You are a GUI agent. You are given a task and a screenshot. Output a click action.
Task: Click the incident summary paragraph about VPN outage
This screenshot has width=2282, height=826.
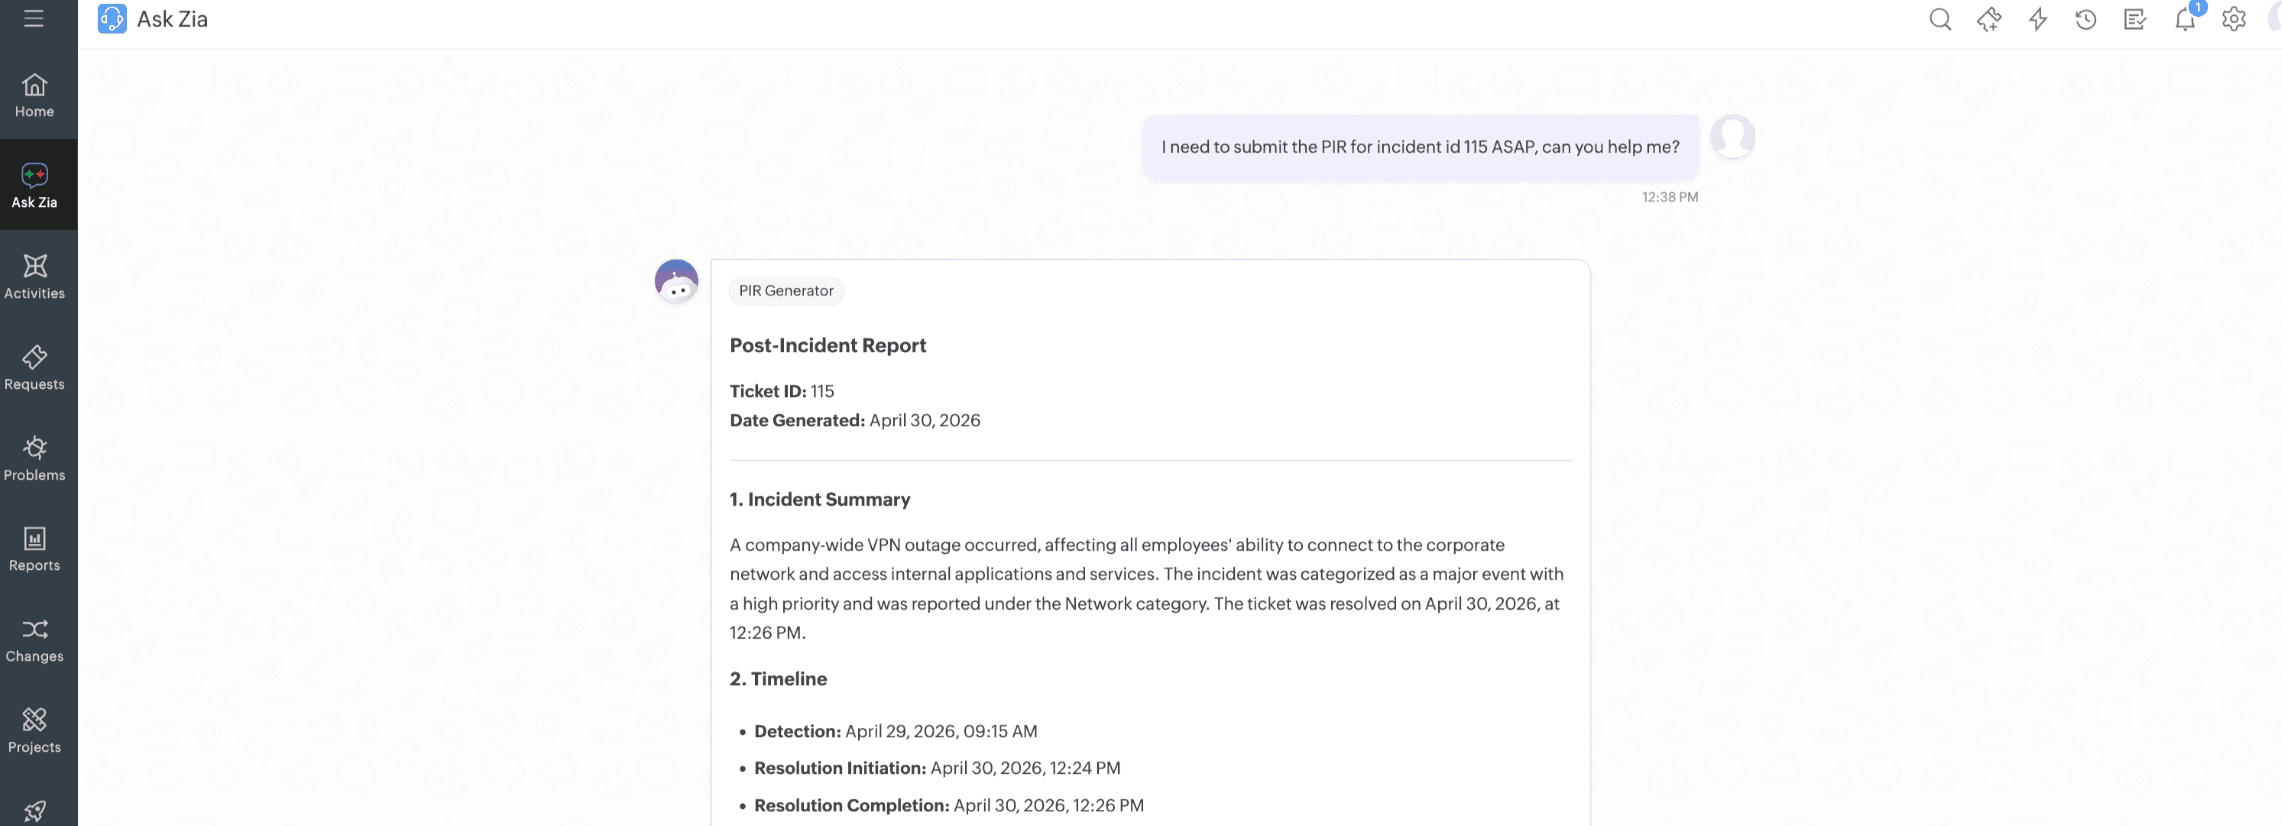1147,589
